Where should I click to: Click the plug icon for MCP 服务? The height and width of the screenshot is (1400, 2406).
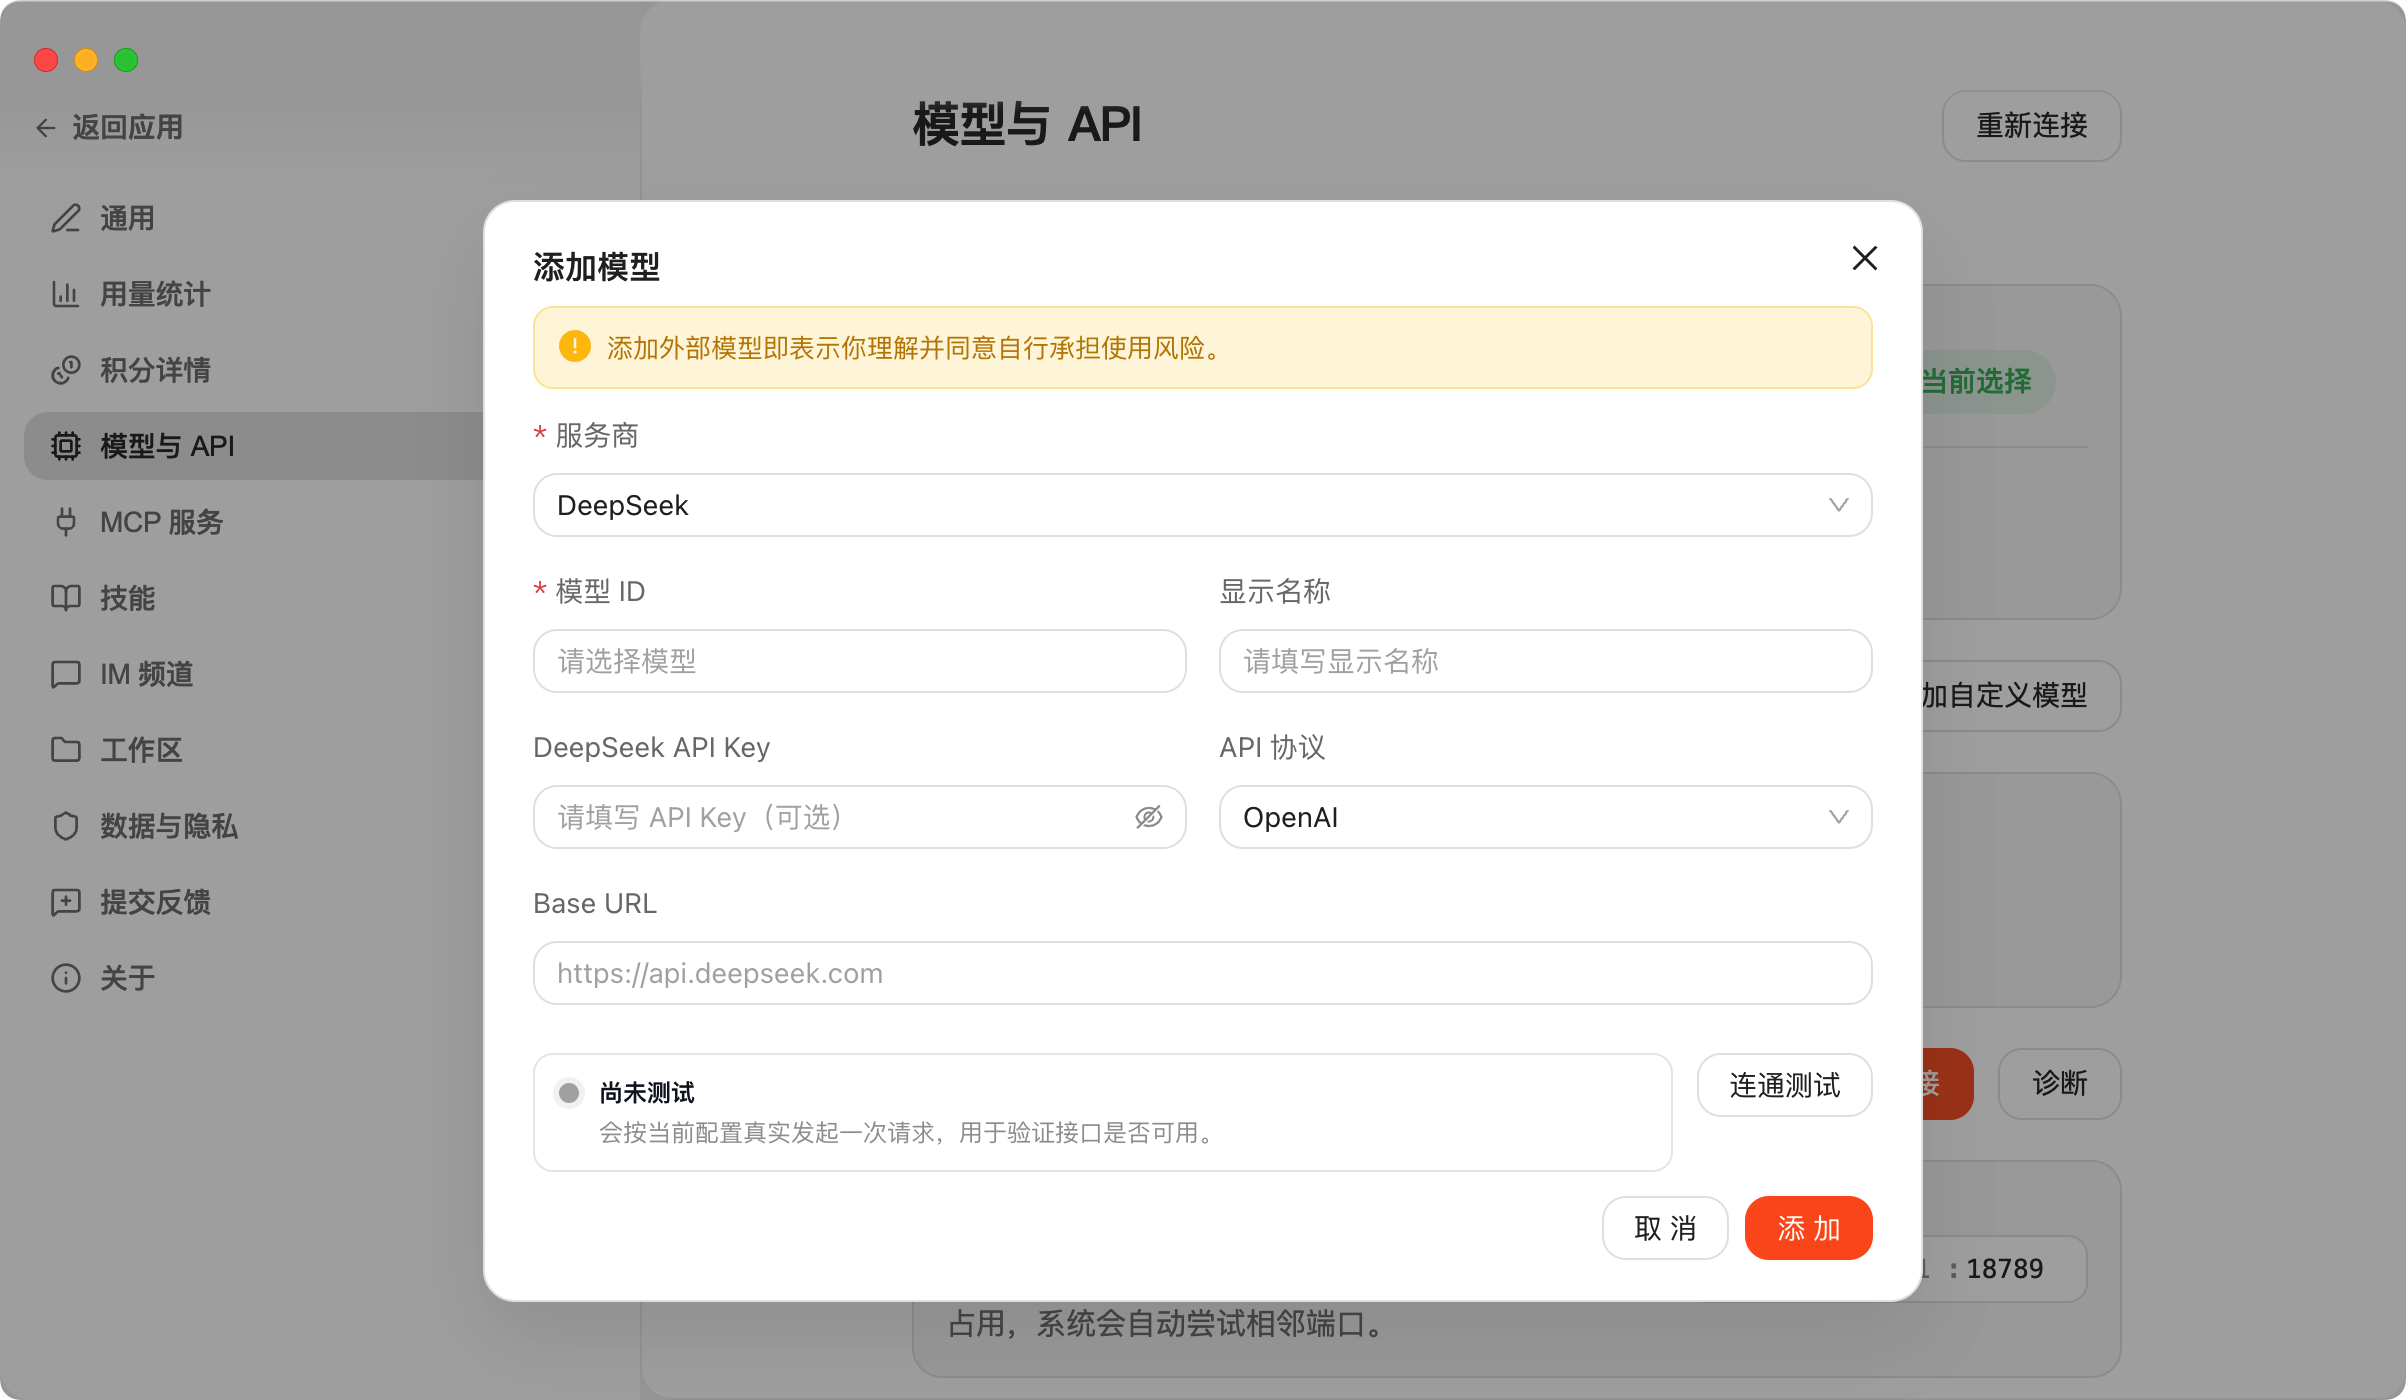point(66,522)
